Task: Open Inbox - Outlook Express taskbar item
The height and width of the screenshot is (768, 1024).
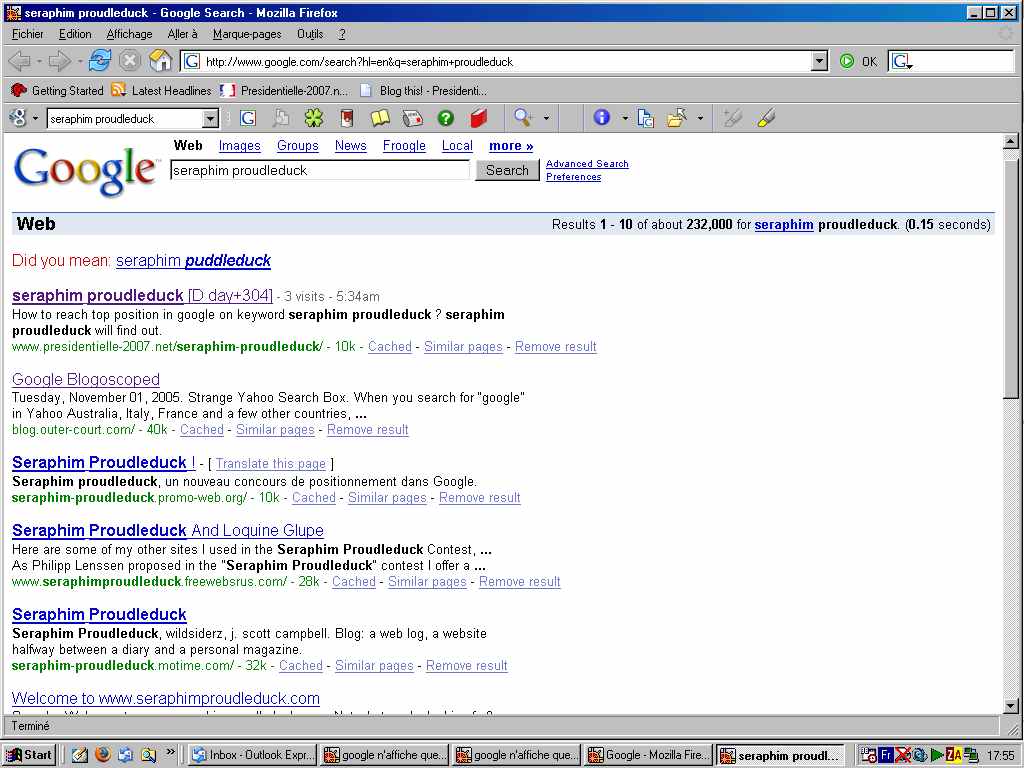Action: pyautogui.click(x=252, y=755)
